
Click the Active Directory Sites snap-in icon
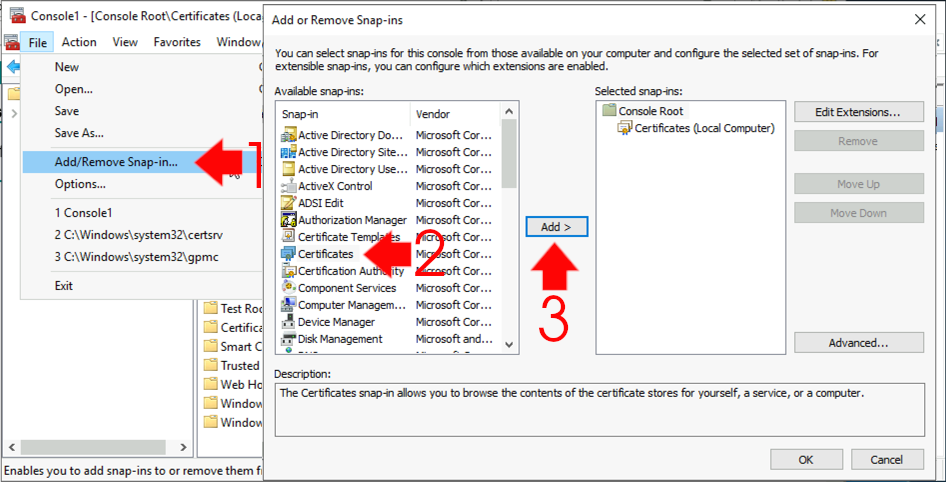(289, 152)
